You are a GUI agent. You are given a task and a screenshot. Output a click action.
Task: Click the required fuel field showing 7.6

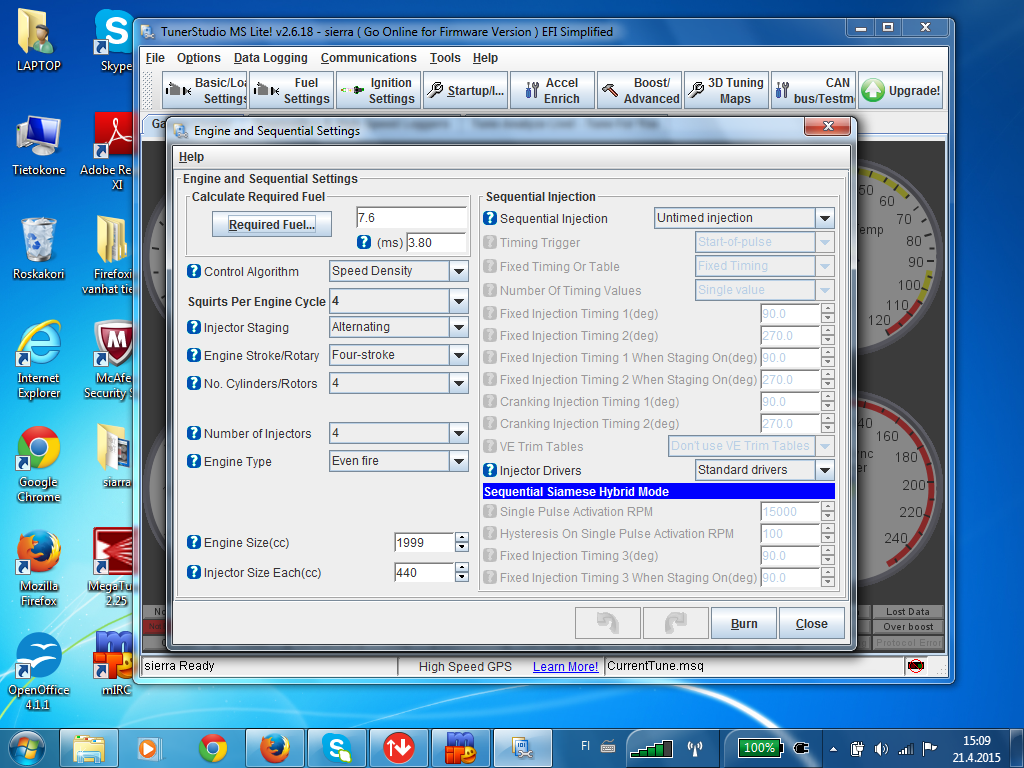click(x=411, y=217)
